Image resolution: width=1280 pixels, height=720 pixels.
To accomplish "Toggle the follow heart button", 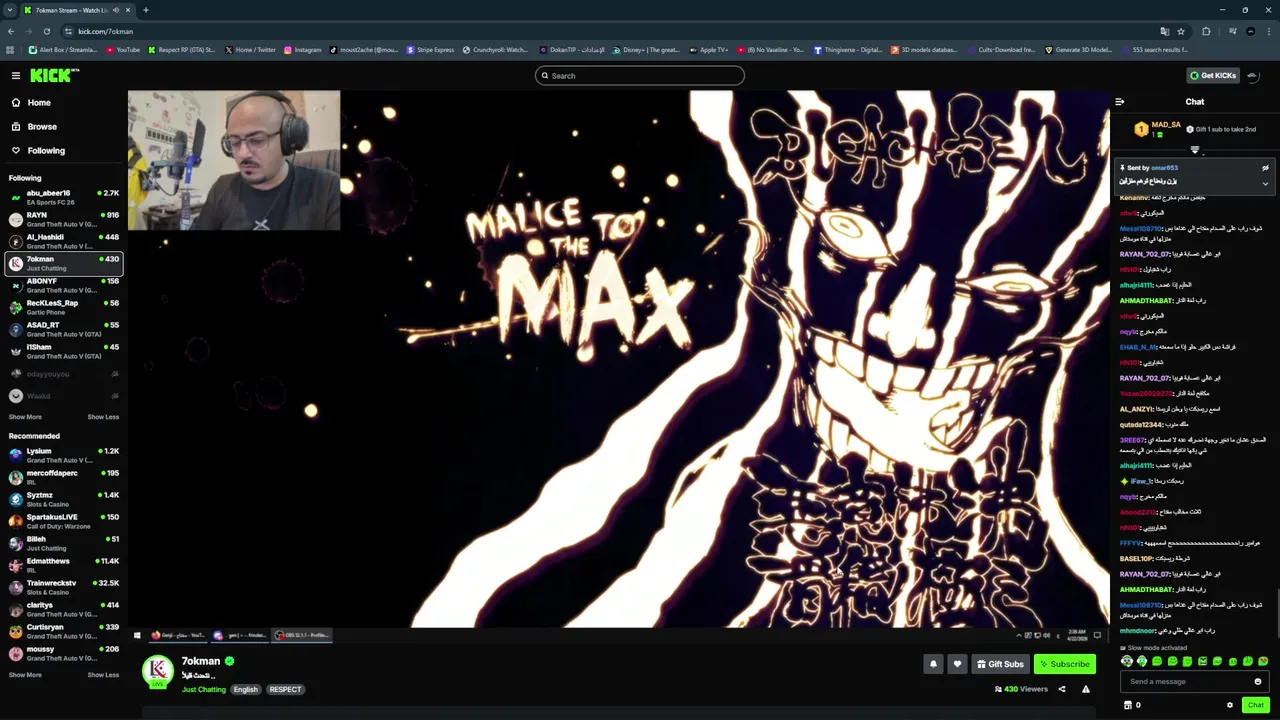I will click(x=957, y=664).
